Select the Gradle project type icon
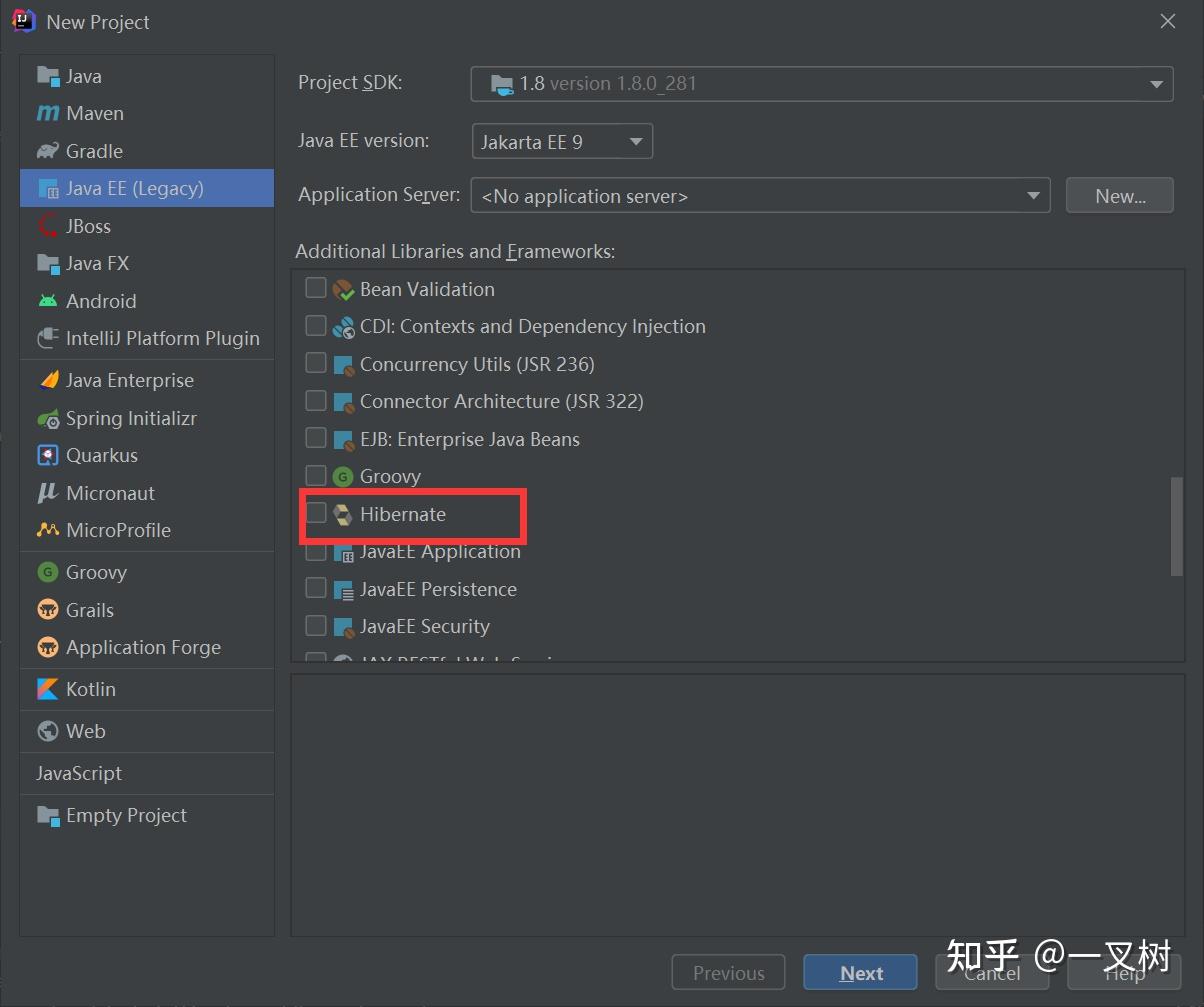1204x1007 pixels. tap(47, 151)
